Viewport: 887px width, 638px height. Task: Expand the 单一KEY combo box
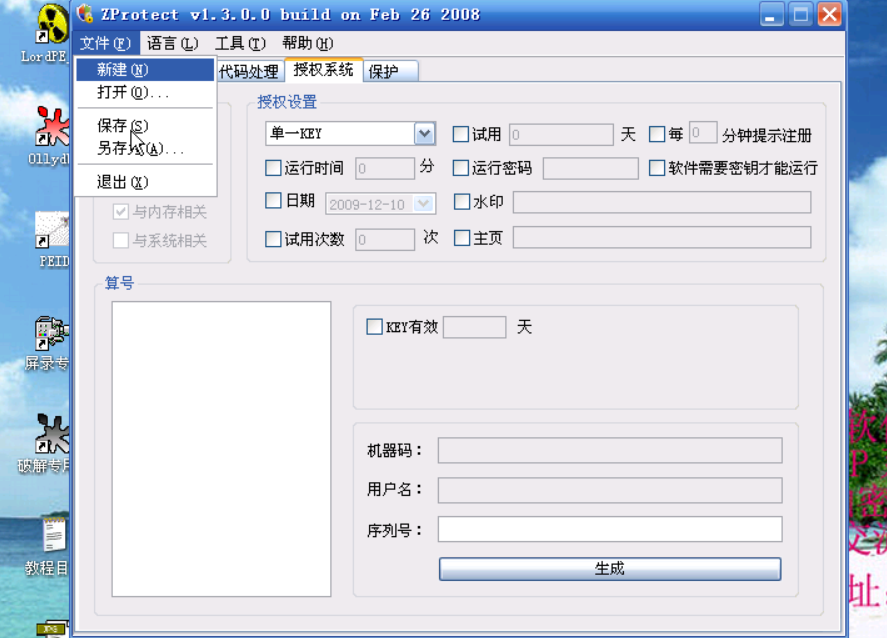pos(424,134)
